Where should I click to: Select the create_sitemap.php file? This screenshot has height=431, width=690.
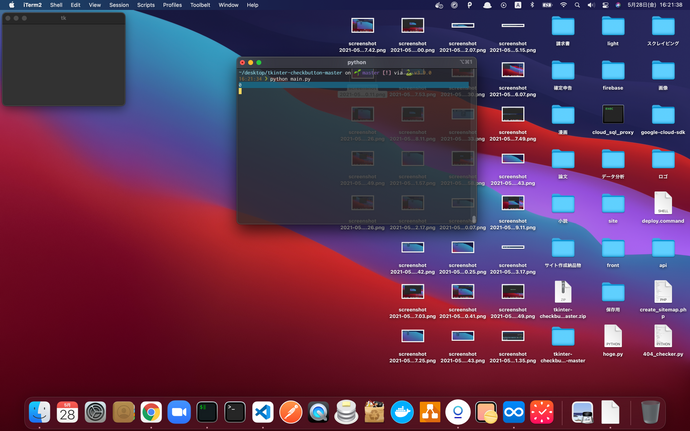coord(663,292)
